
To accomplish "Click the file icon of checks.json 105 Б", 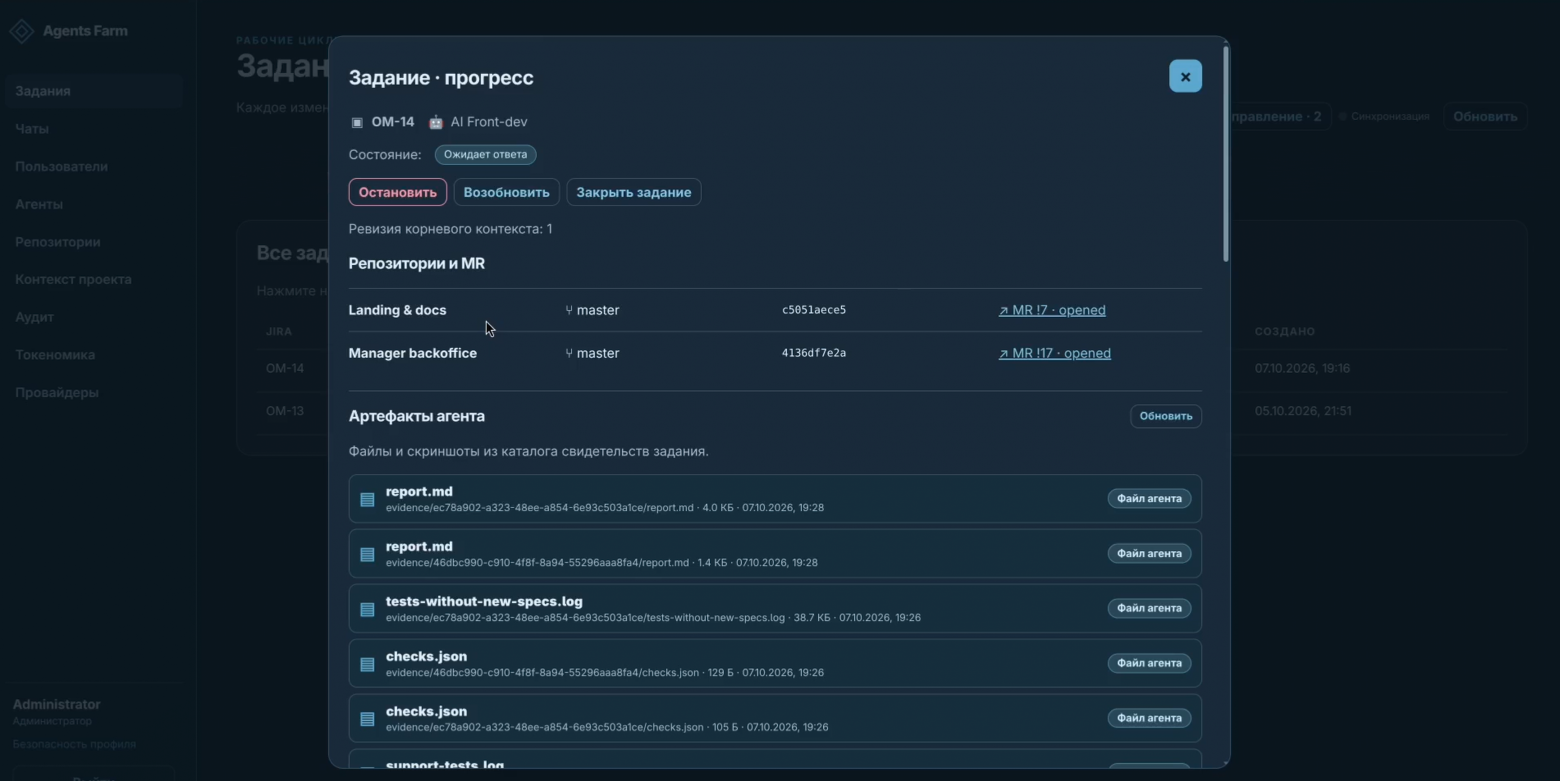I will 367,719.
